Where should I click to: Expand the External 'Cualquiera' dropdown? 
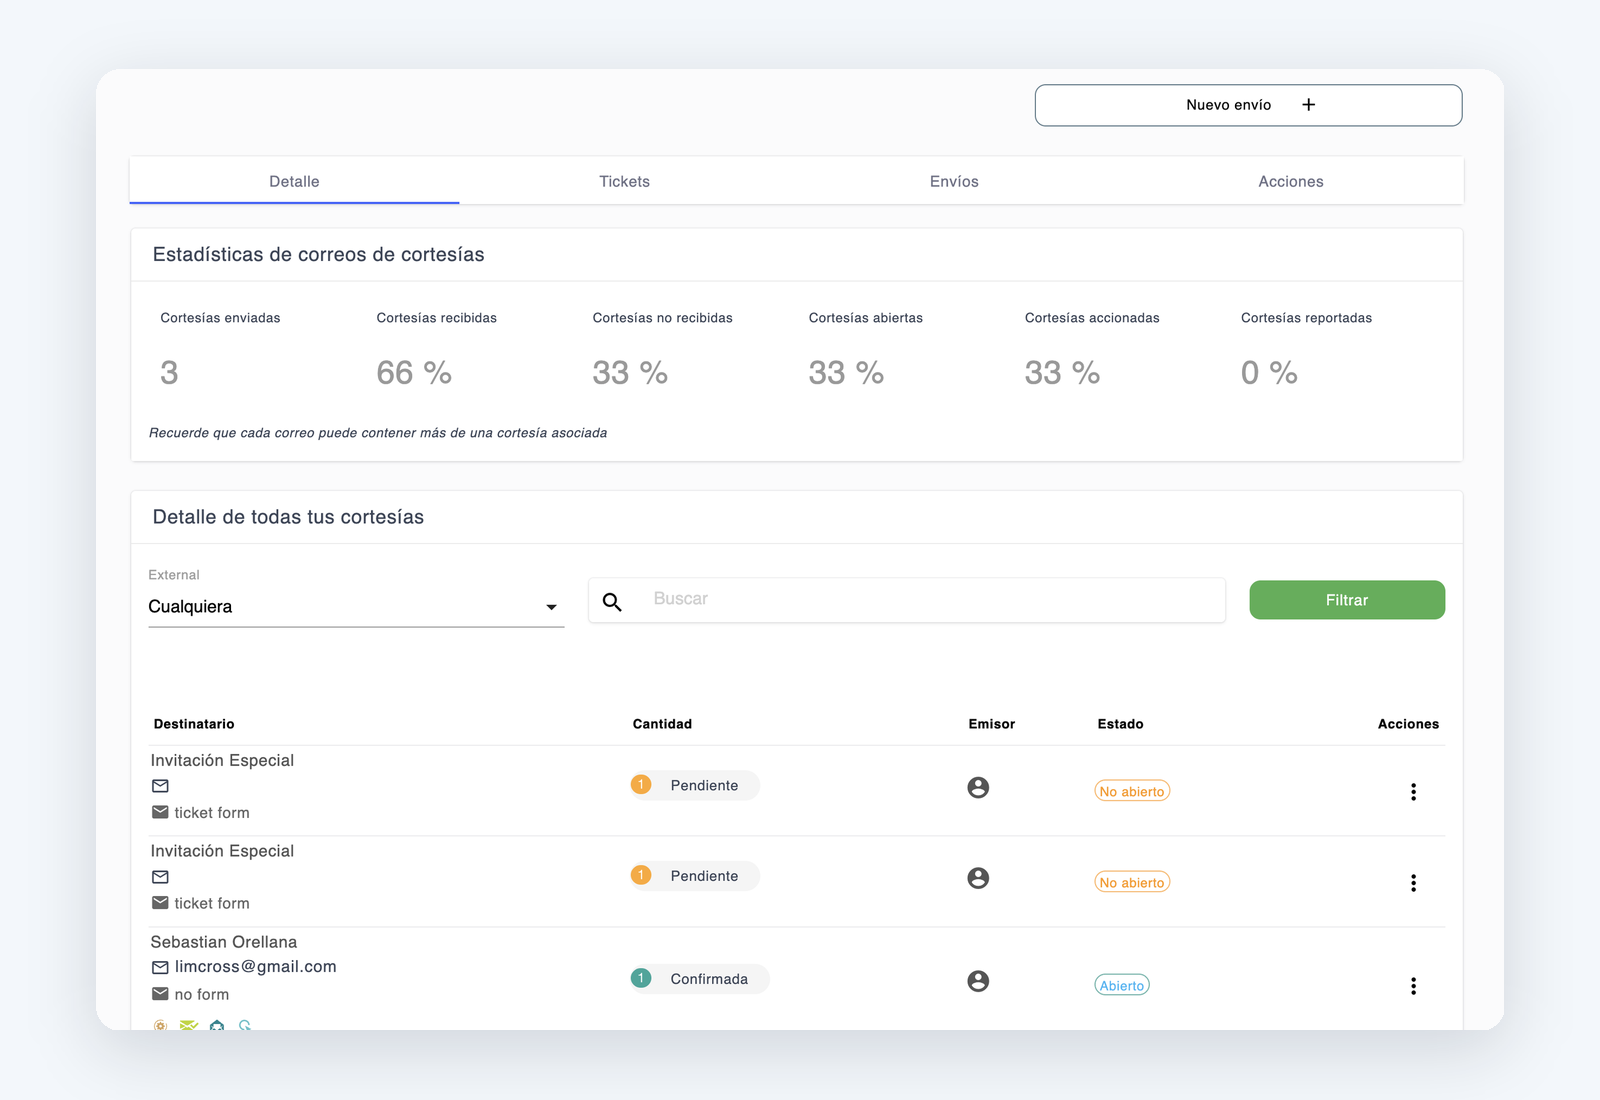click(x=356, y=606)
